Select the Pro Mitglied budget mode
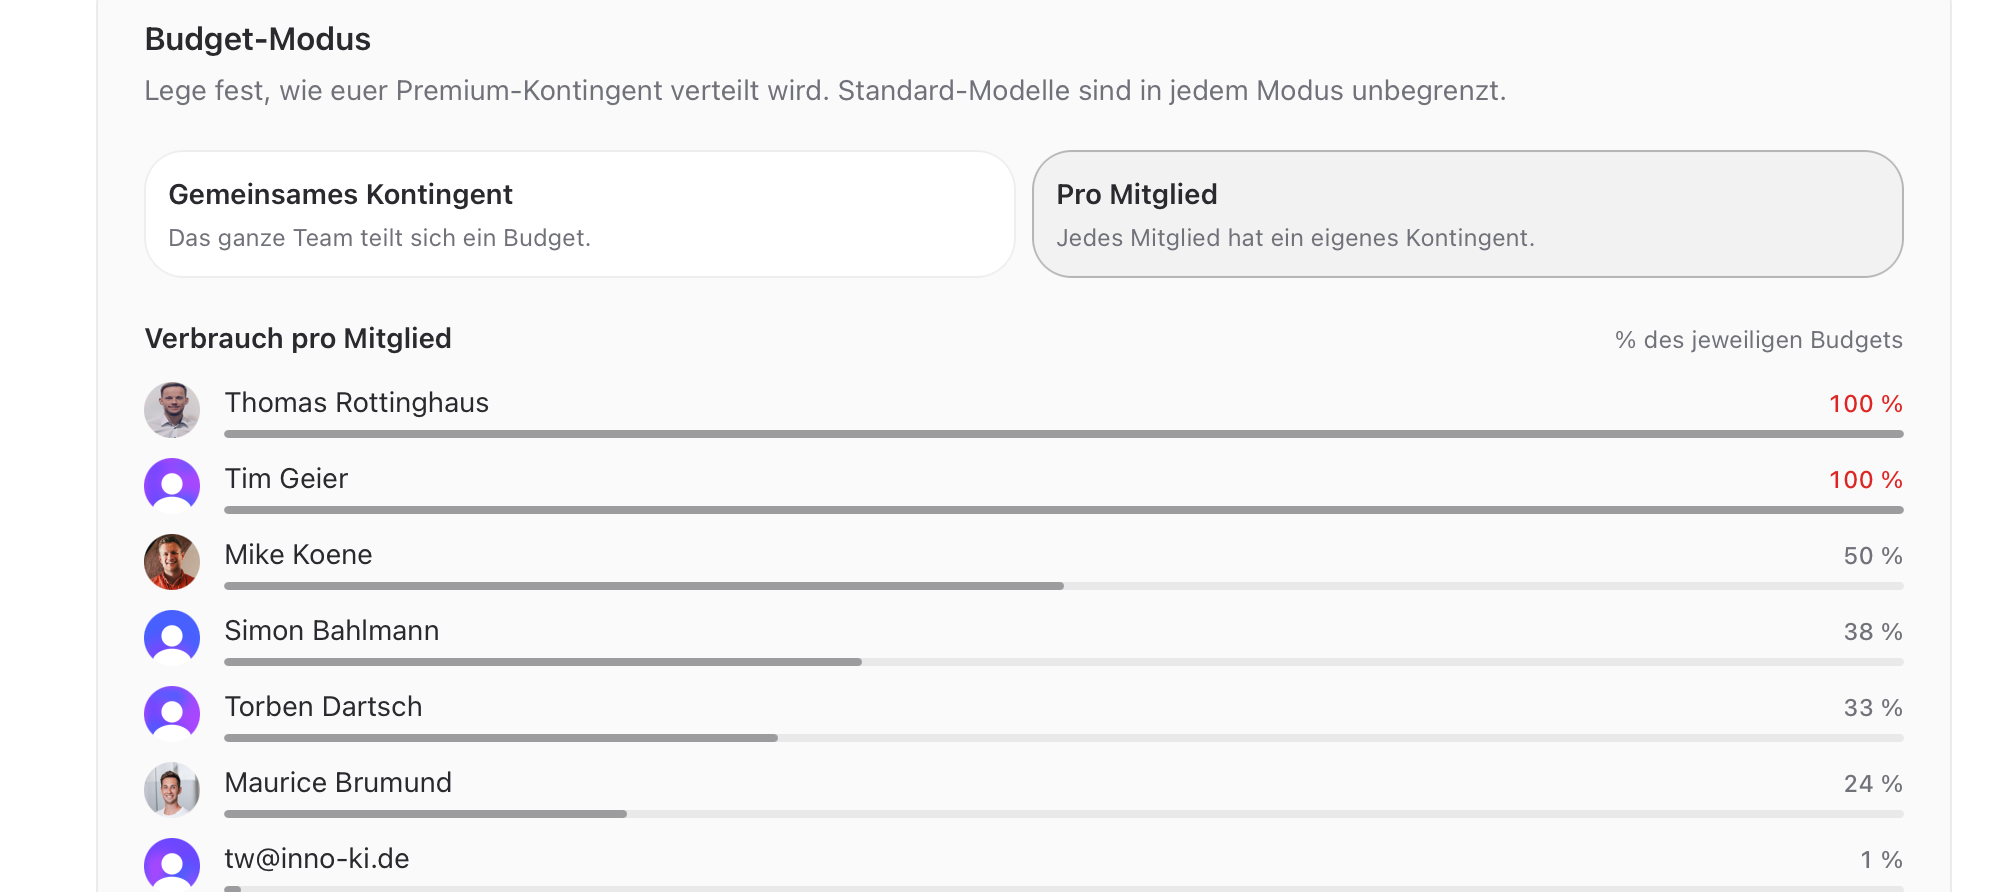This screenshot has width=2010, height=892. pos(1467,214)
